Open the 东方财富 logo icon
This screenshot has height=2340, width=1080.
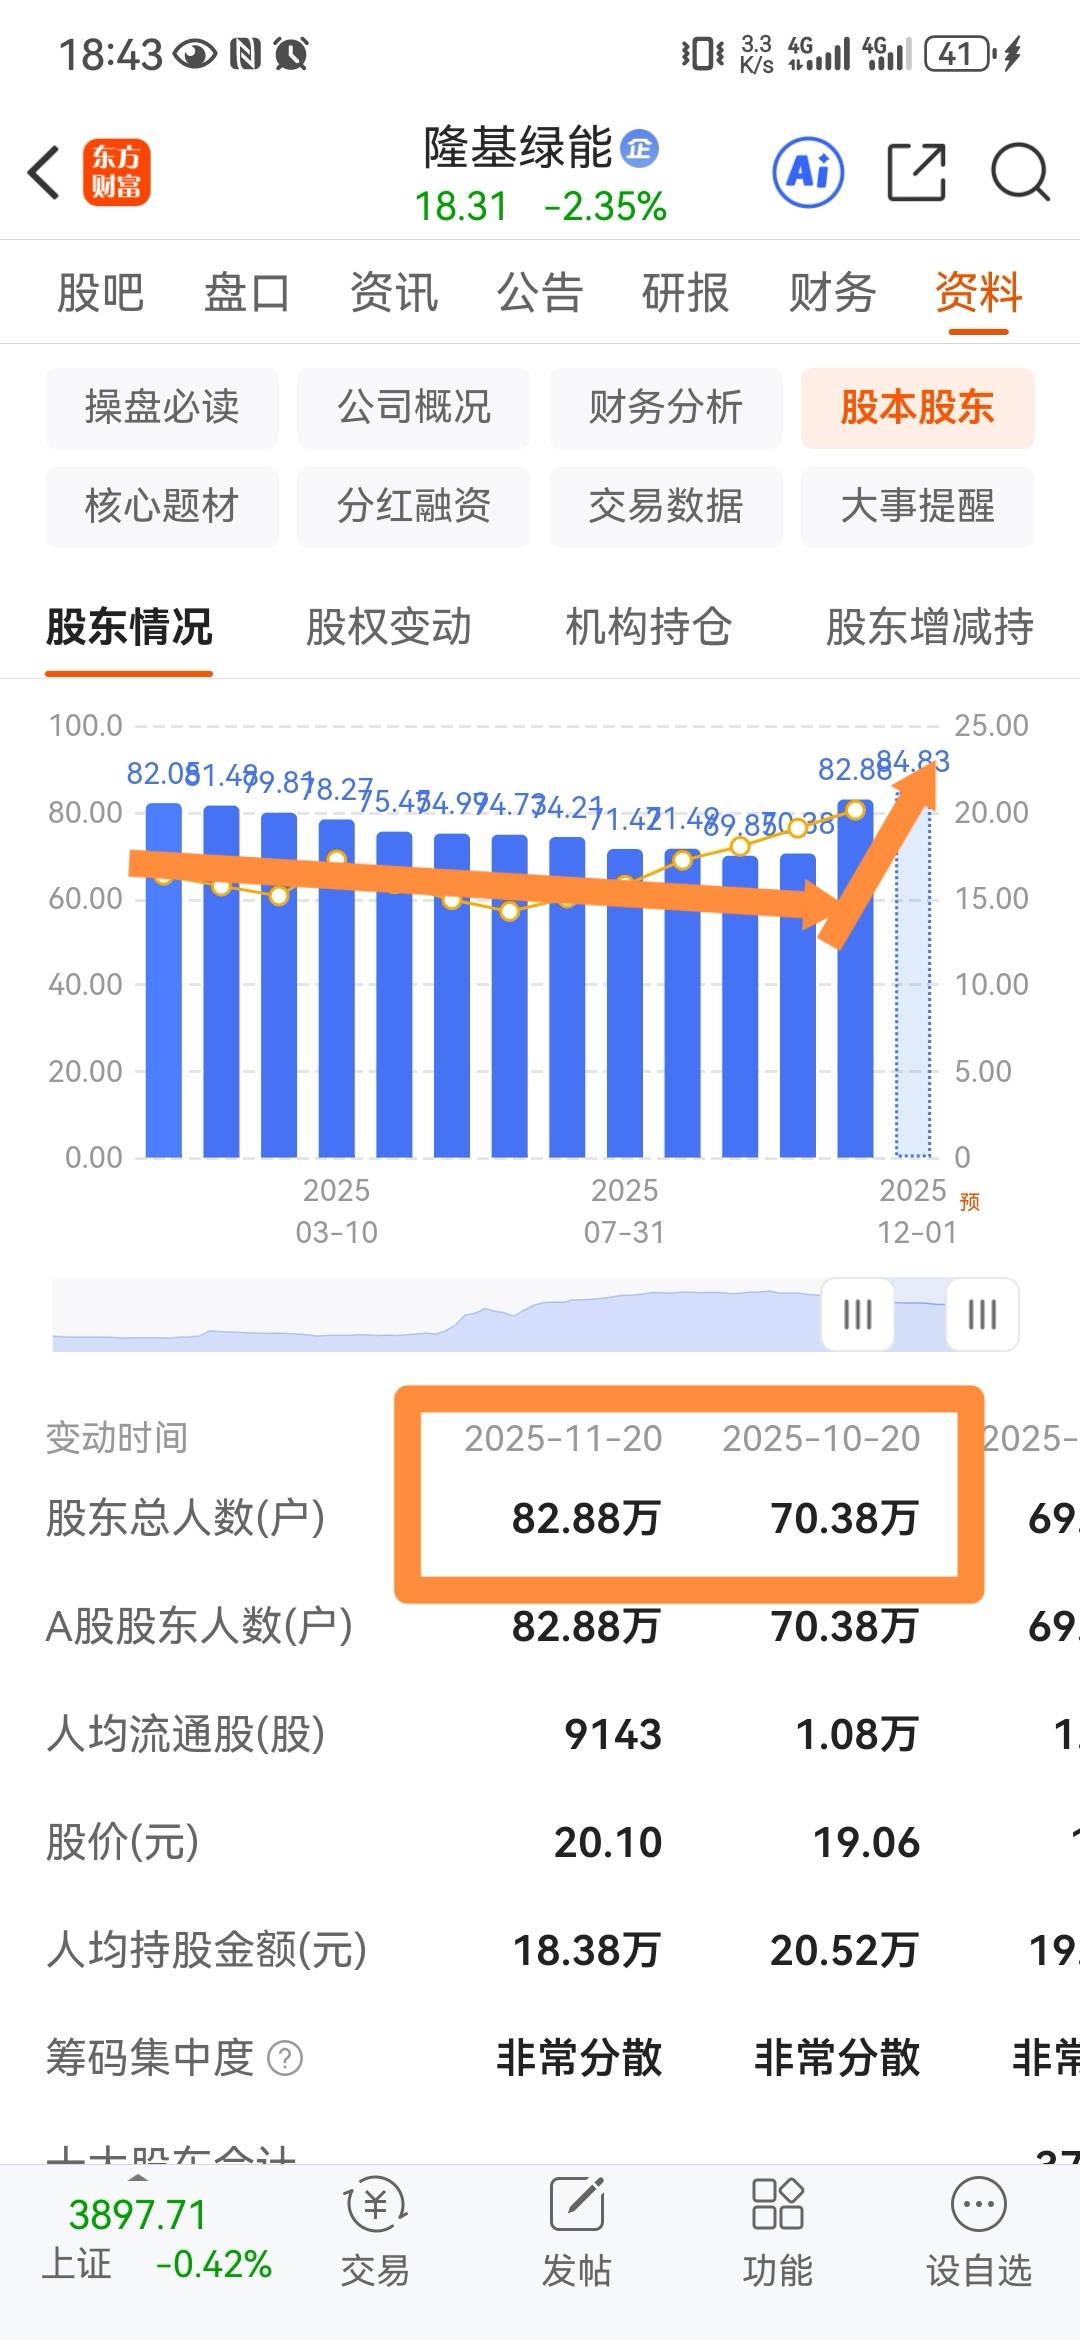117,172
